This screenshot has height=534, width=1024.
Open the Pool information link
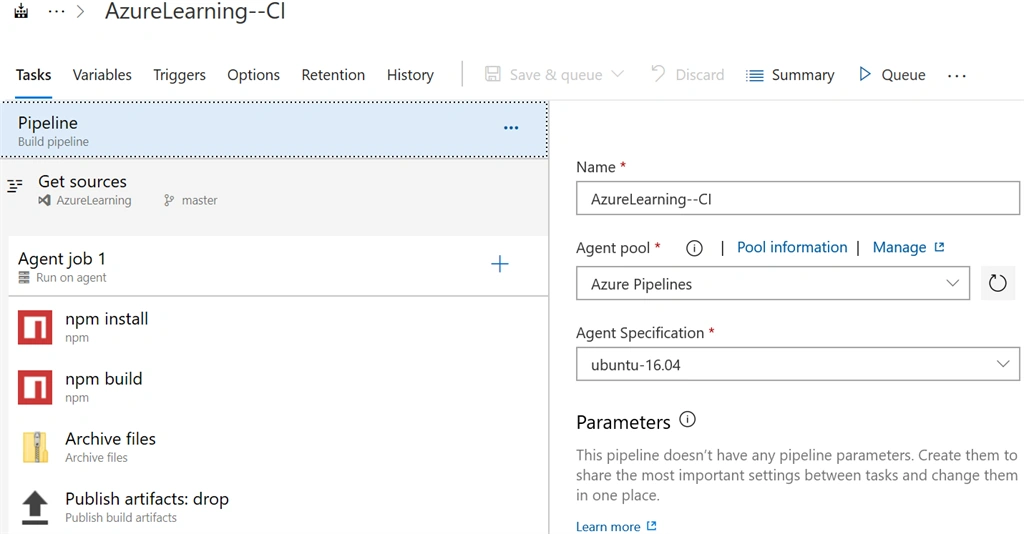pyautogui.click(x=792, y=247)
